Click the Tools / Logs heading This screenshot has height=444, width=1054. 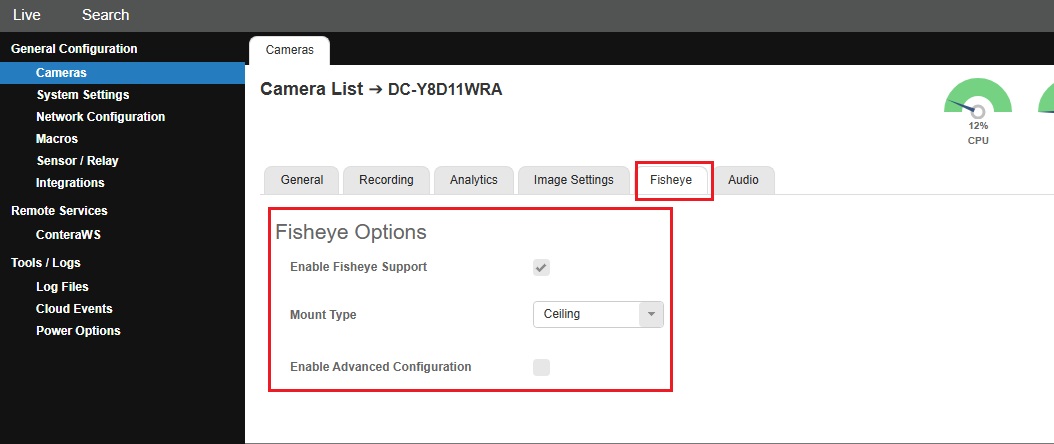click(x=46, y=263)
